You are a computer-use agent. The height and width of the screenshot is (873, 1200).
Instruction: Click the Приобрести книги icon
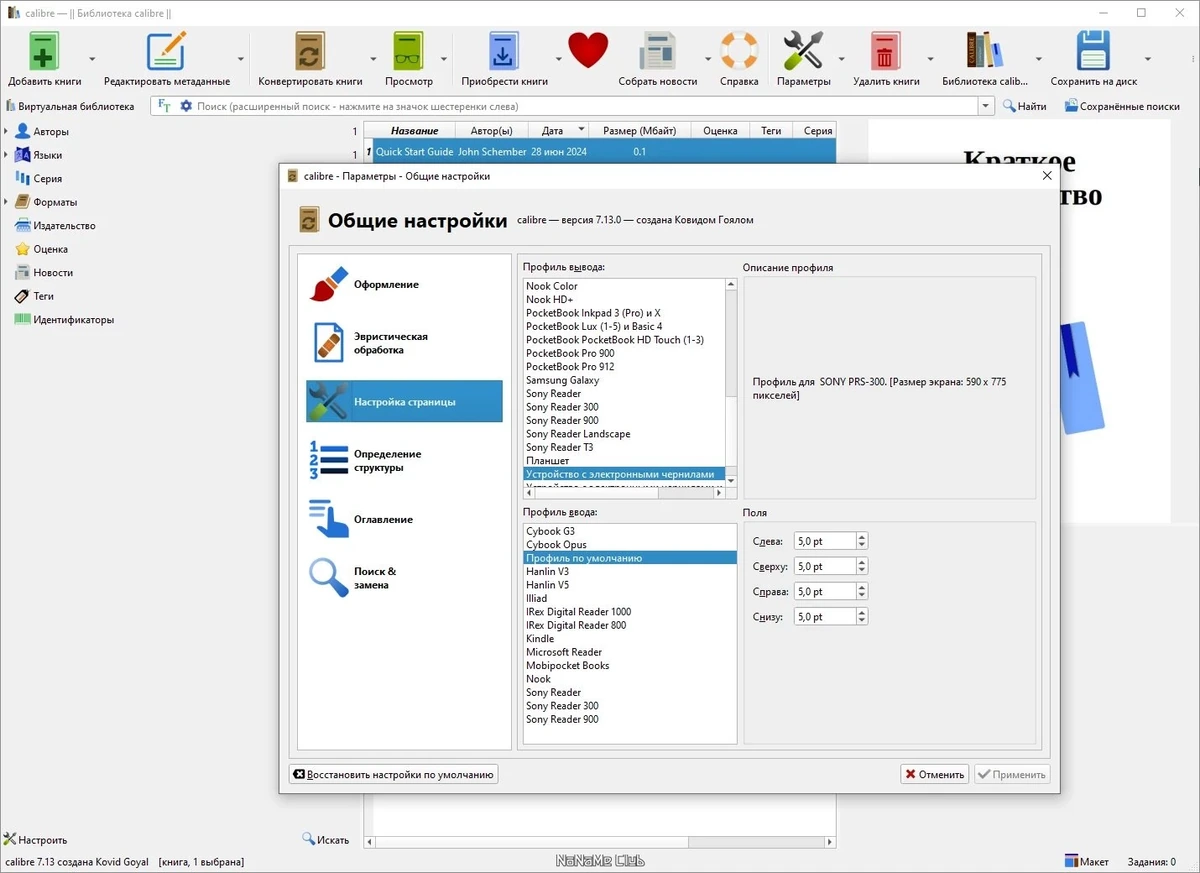(x=504, y=52)
